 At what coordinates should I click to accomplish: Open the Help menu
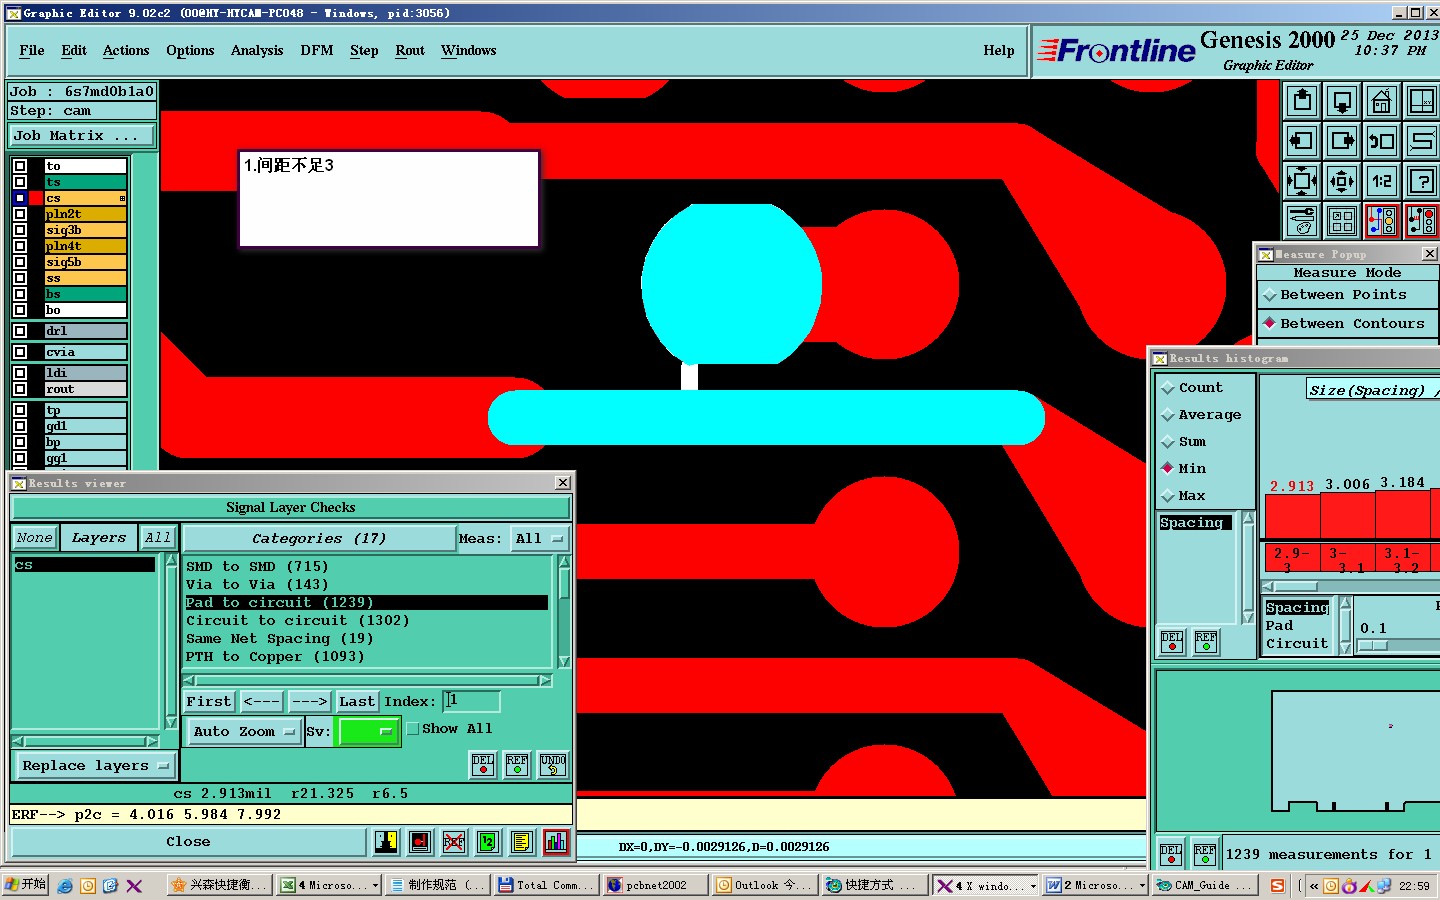click(x=998, y=51)
